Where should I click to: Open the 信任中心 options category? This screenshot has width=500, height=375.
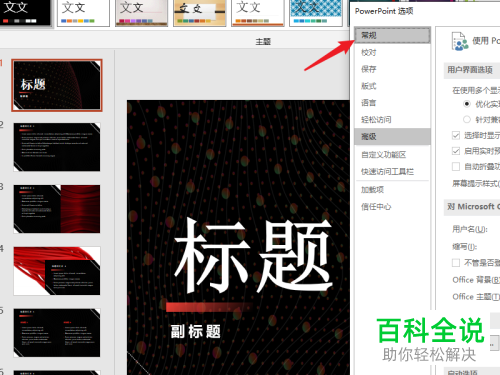pos(392,207)
